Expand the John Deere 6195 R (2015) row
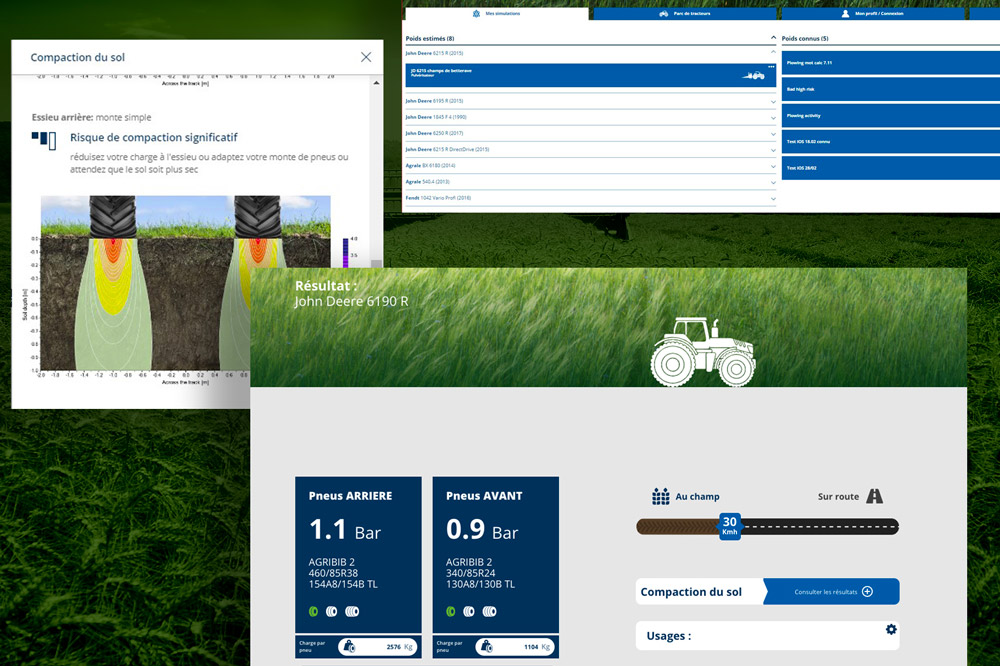1000x666 pixels. point(773,101)
